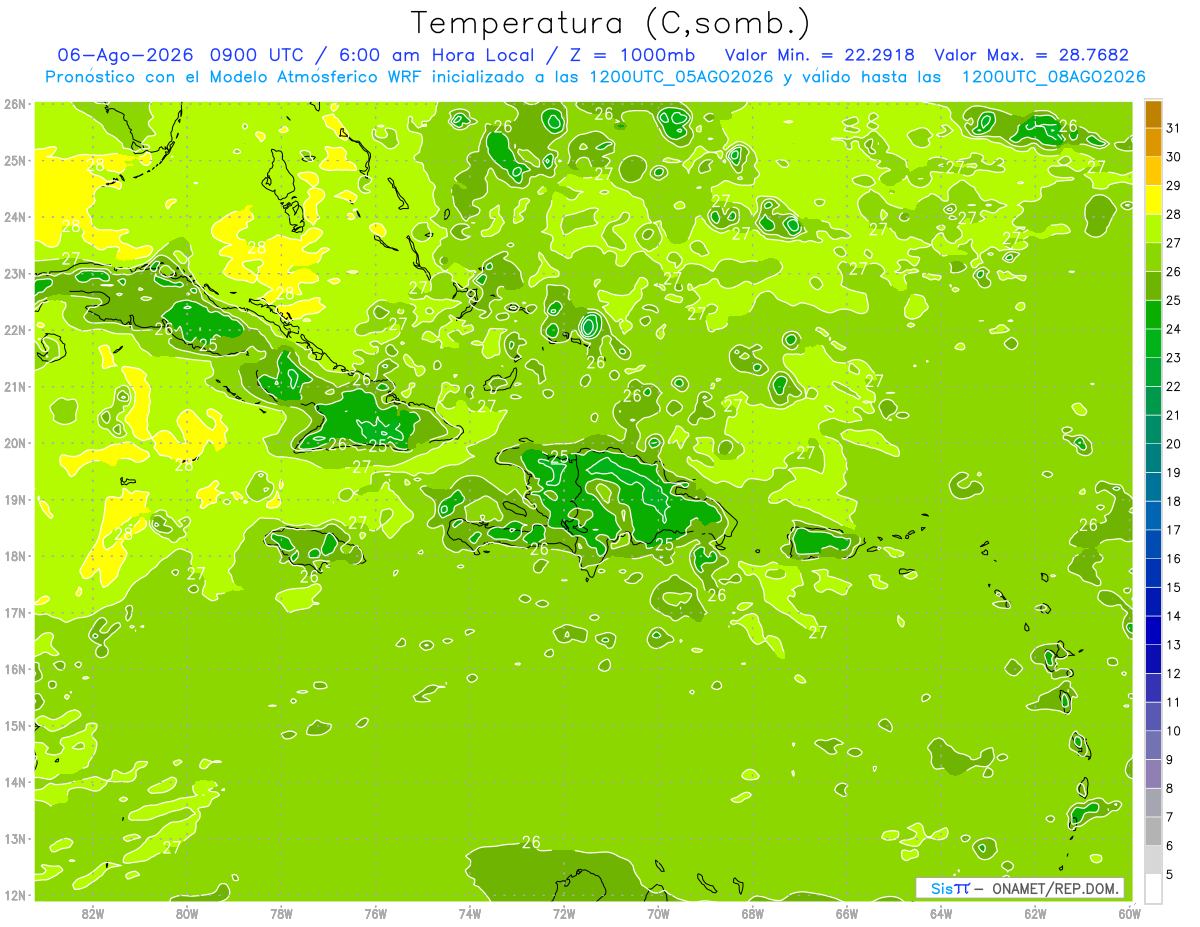Click initialization time '1200UTC_05AGO2026'
1200x927 pixels.
click(681, 76)
